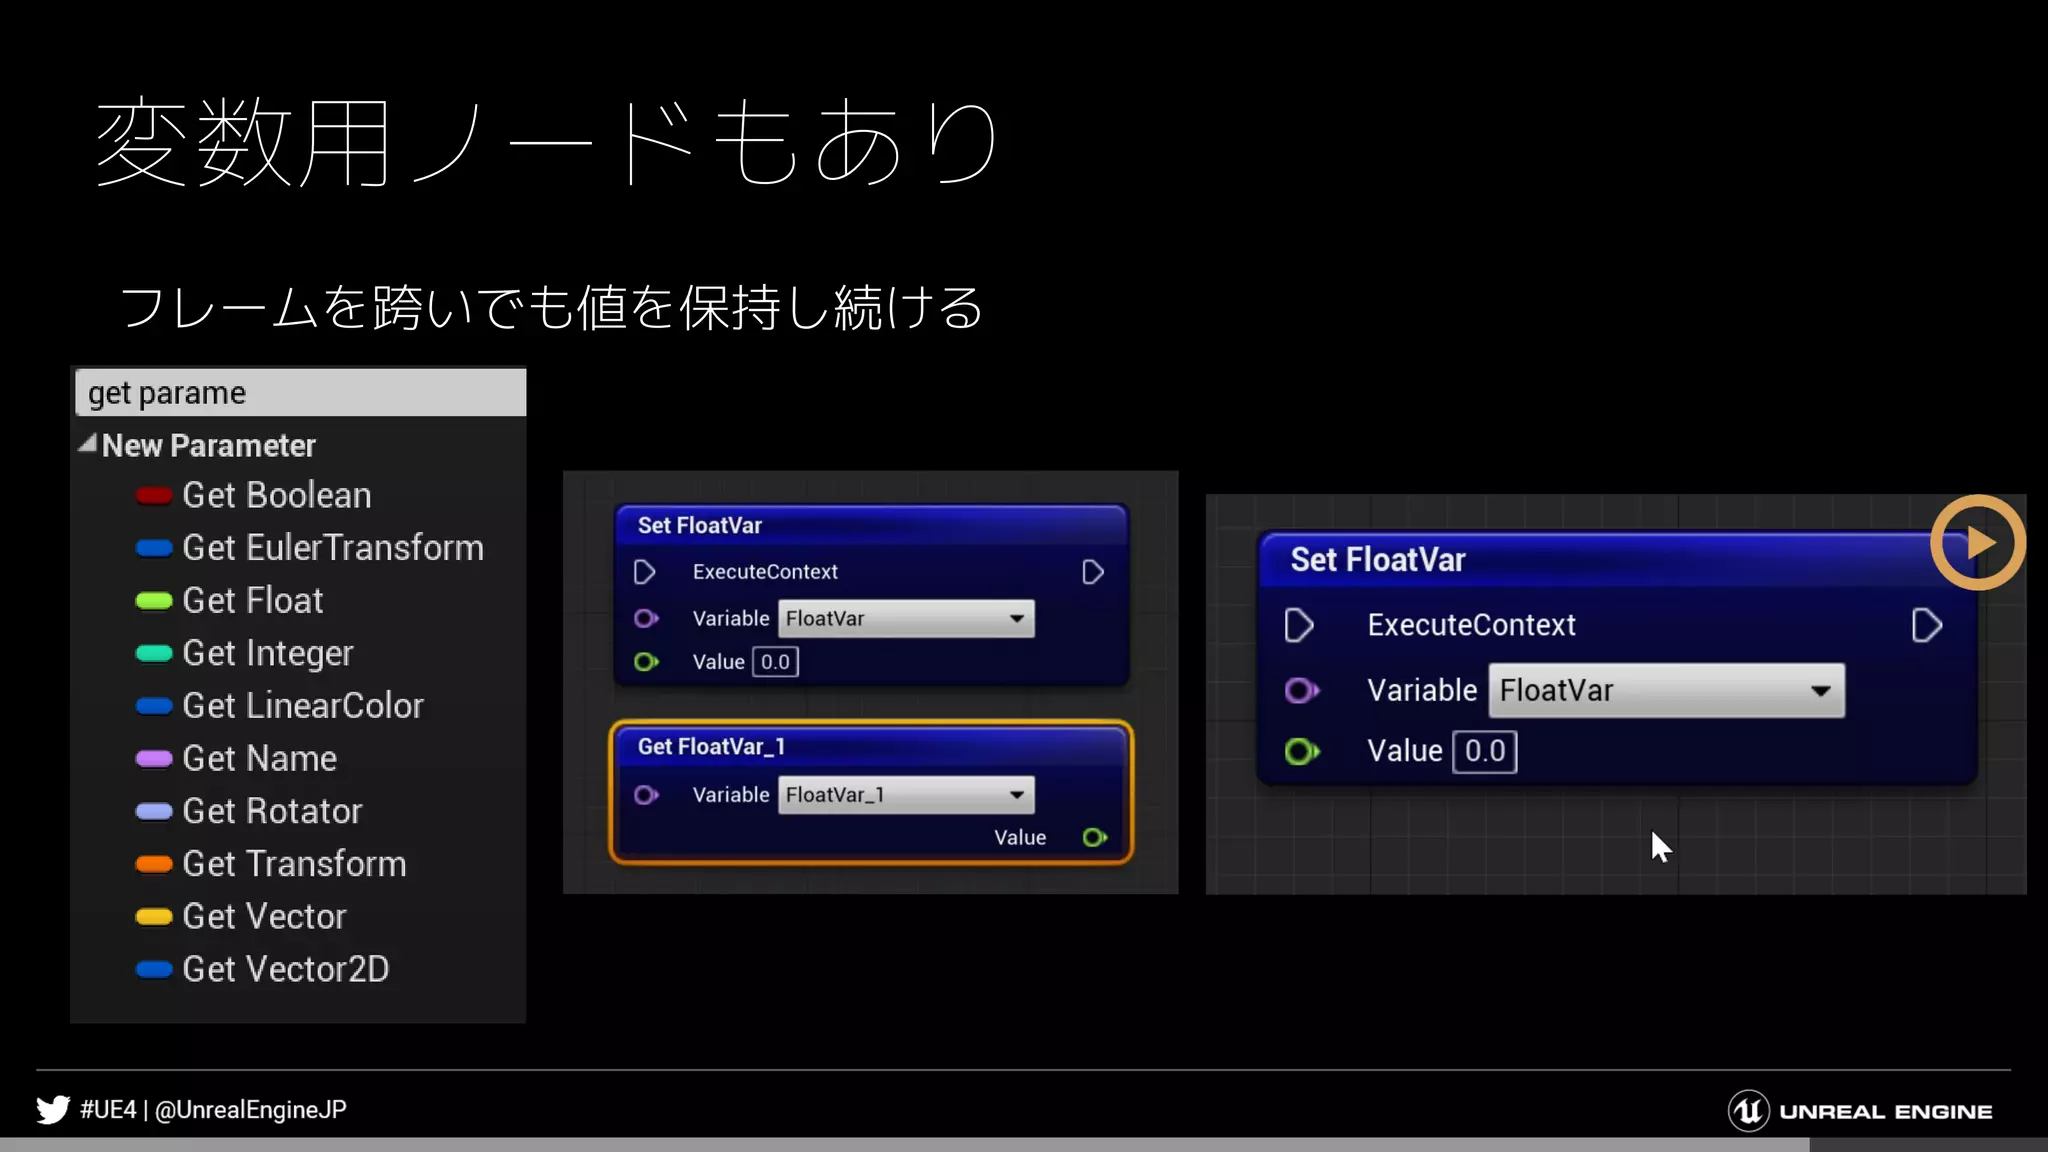Collapse the New Parameter category

[x=88, y=444]
